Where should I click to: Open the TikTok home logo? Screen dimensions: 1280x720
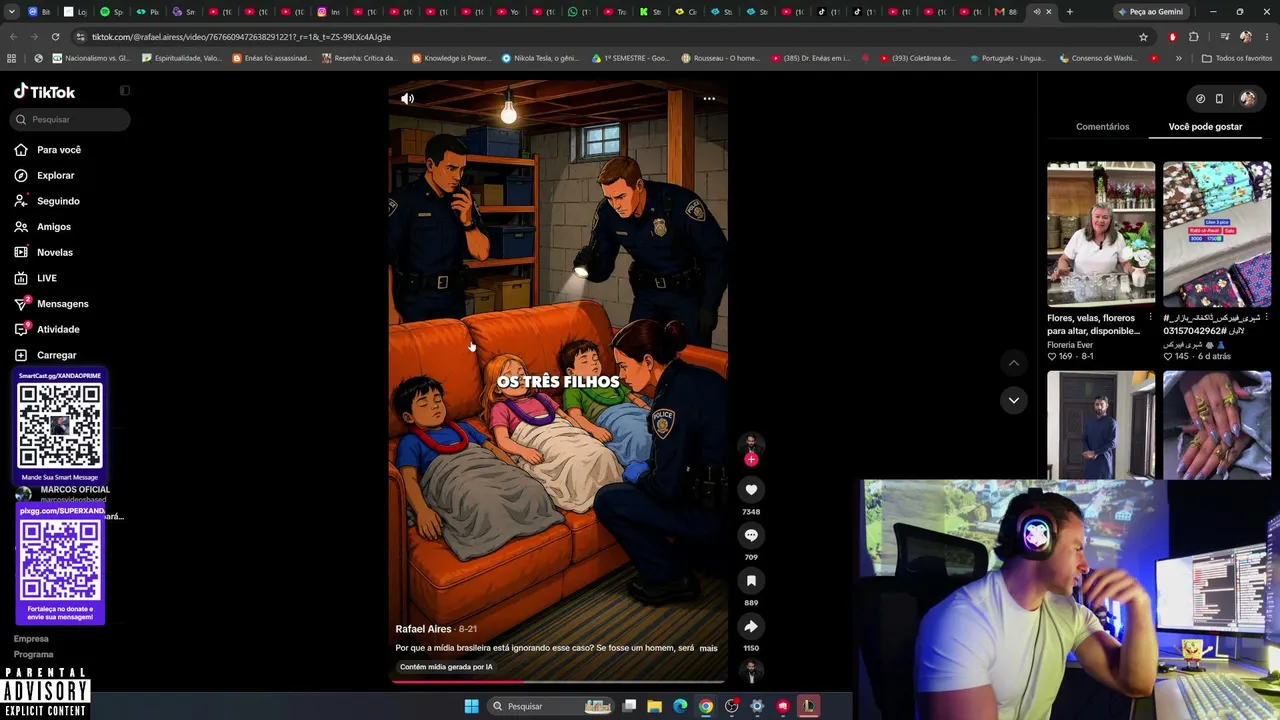(x=45, y=92)
